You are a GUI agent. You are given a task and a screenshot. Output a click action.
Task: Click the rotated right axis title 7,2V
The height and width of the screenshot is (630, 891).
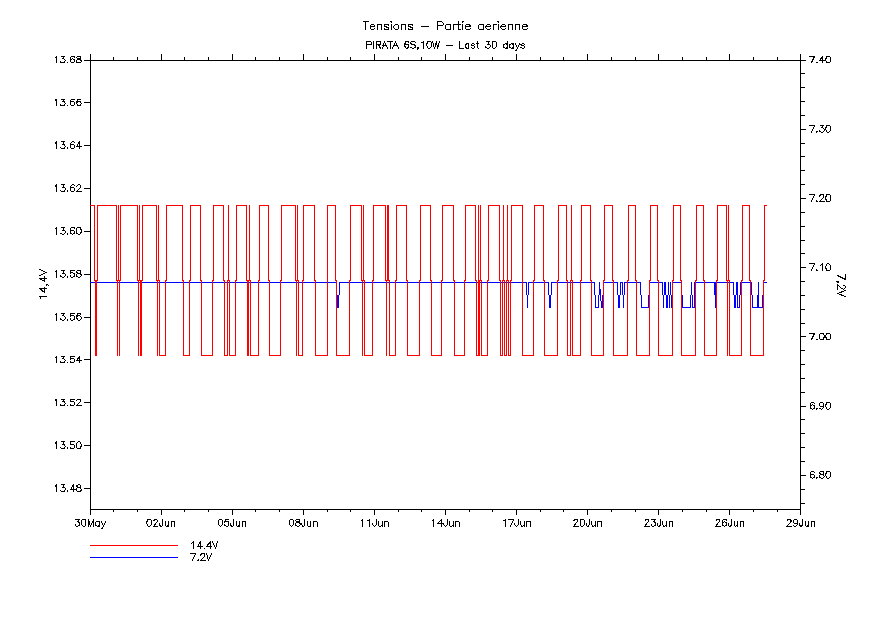coord(841,284)
